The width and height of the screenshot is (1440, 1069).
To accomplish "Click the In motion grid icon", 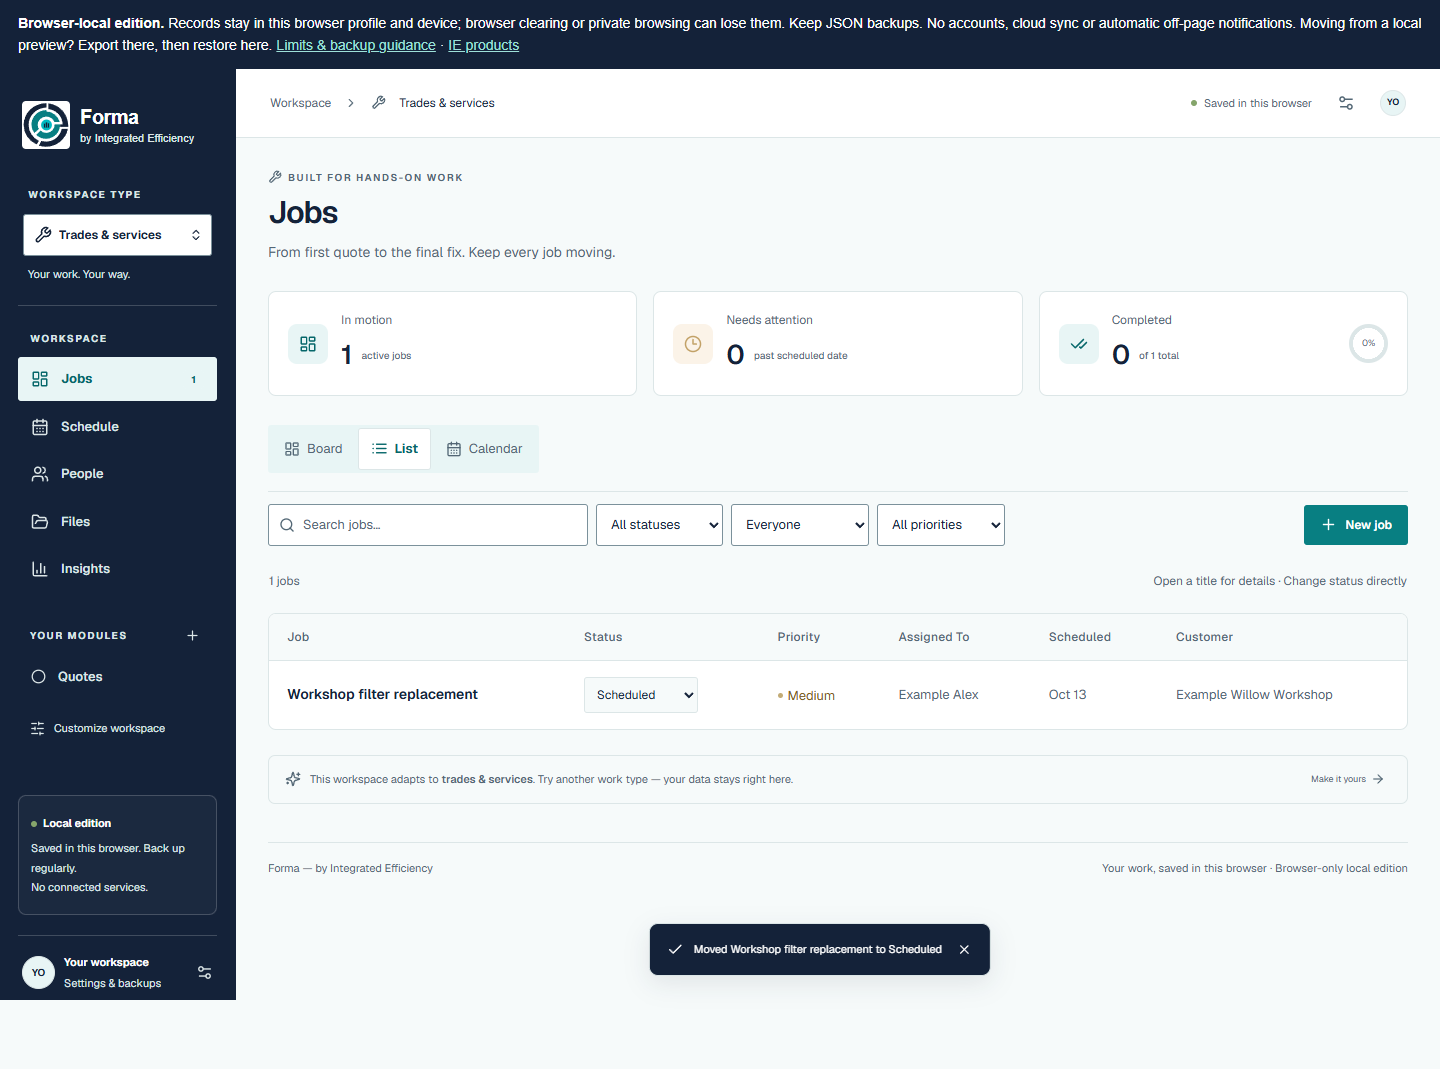I will point(308,344).
